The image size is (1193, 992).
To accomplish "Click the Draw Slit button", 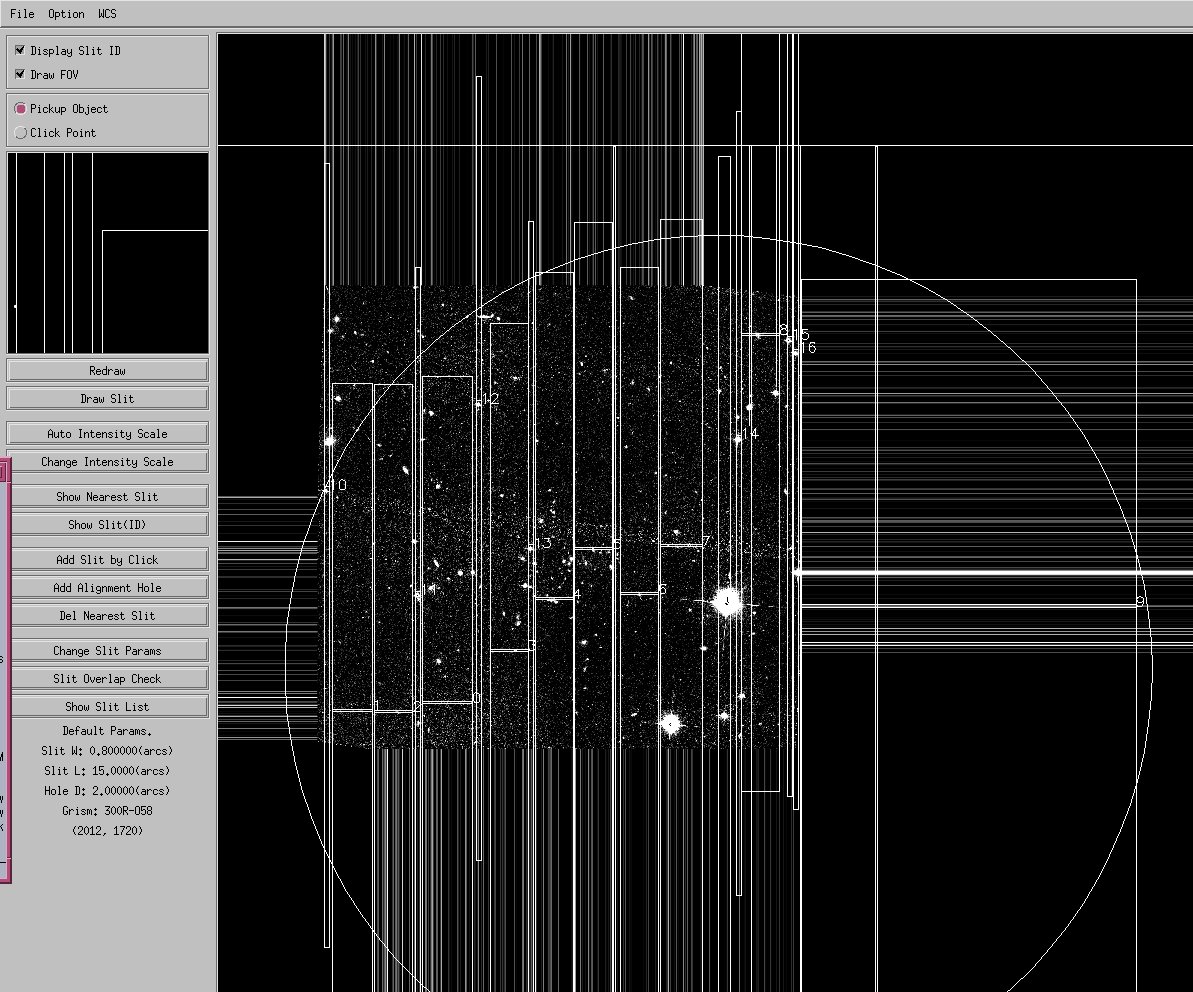I will coord(107,399).
